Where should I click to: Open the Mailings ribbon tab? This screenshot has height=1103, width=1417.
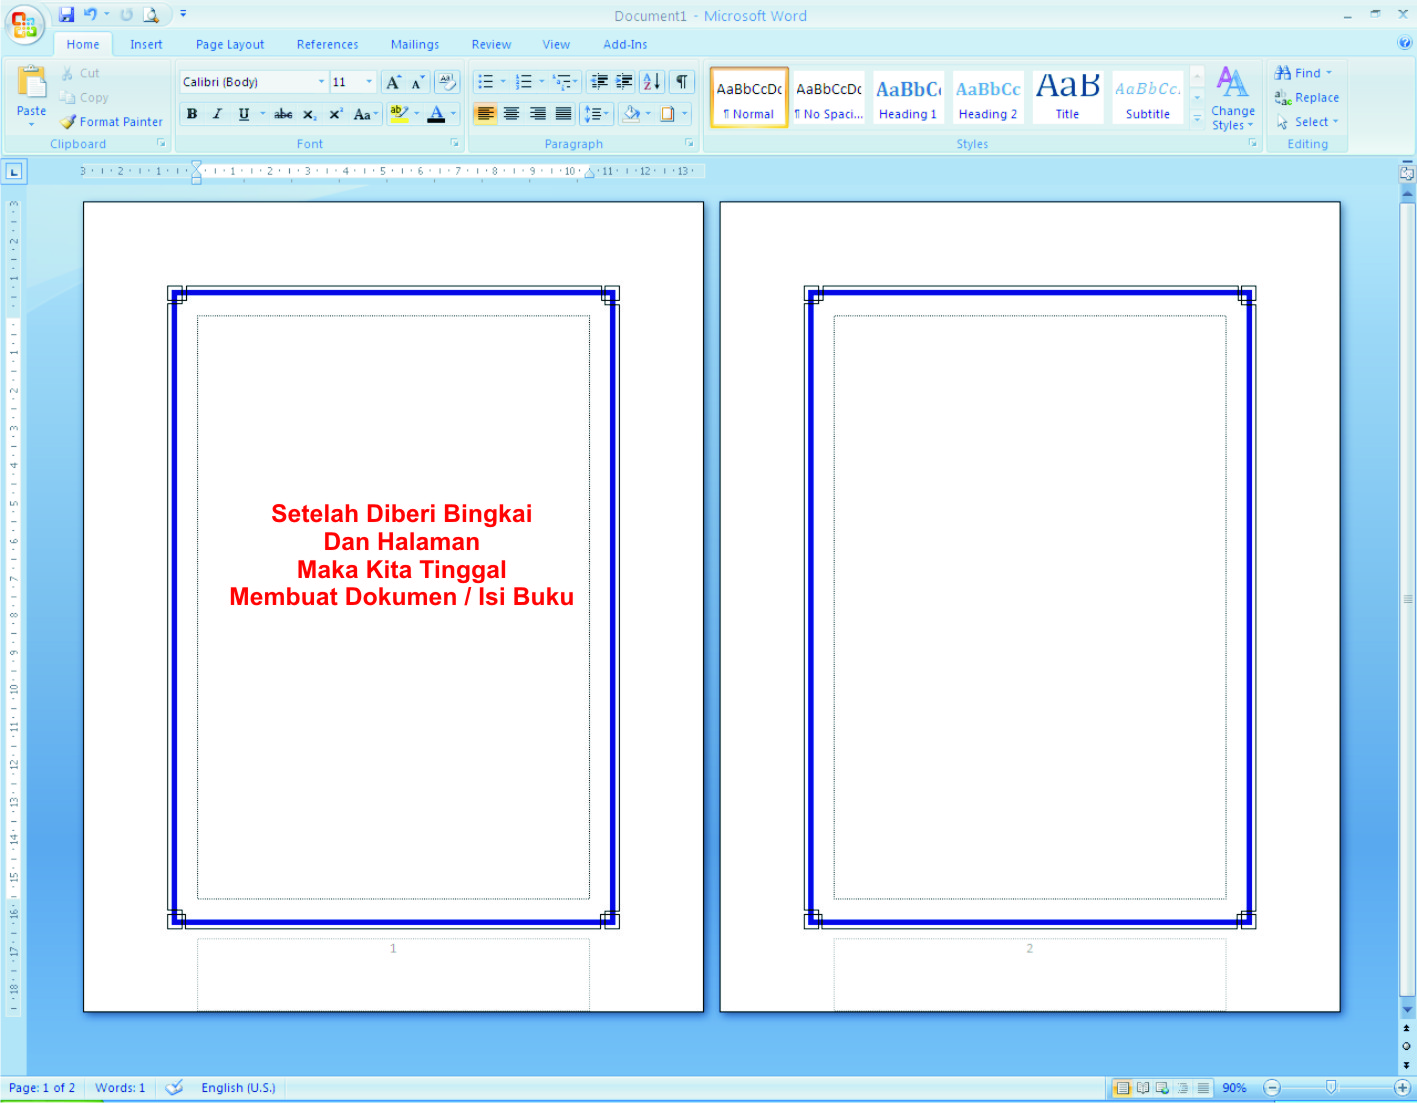(415, 44)
